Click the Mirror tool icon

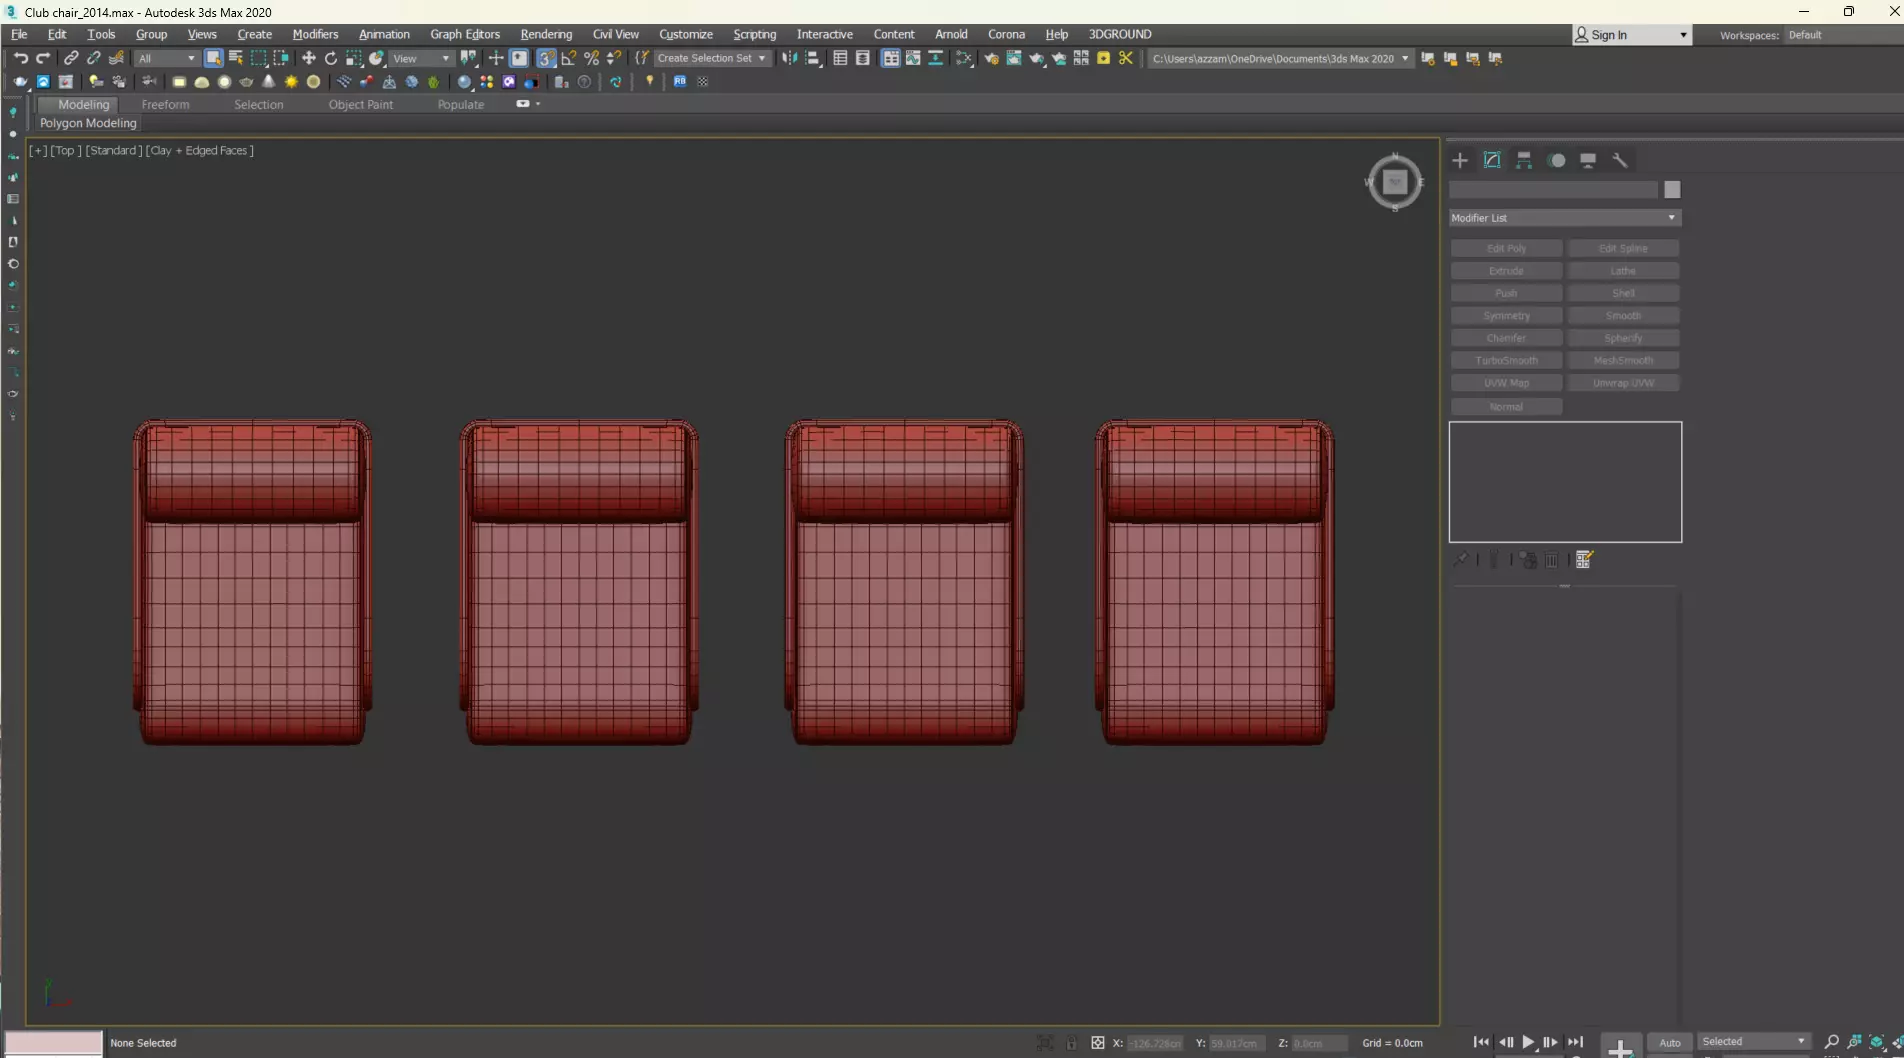click(x=790, y=58)
